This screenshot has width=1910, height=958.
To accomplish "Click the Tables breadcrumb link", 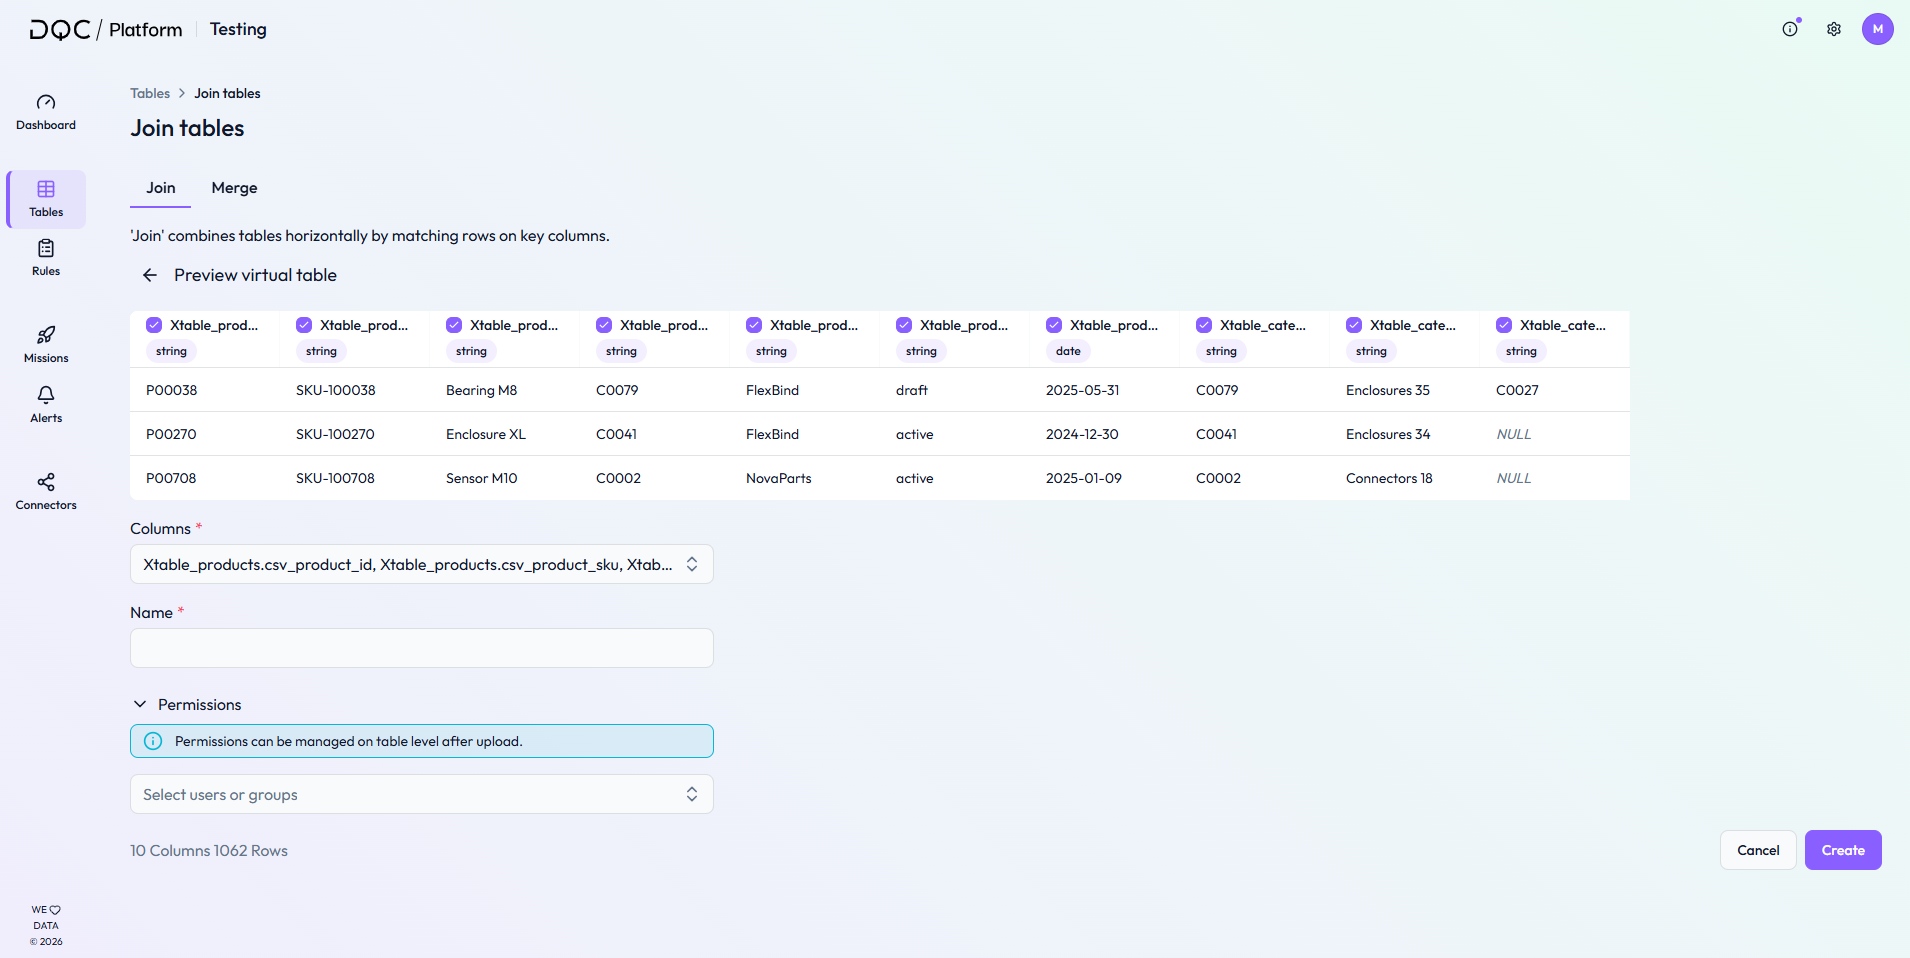I will click(150, 93).
